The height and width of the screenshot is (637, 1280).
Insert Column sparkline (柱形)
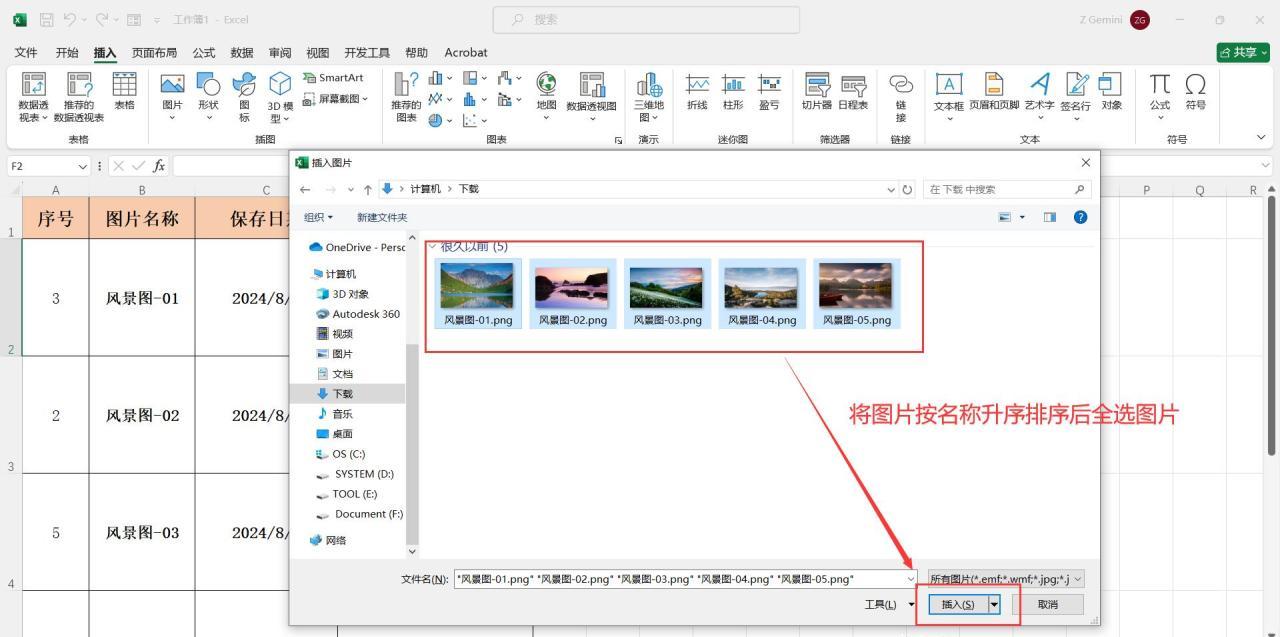[x=733, y=92]
